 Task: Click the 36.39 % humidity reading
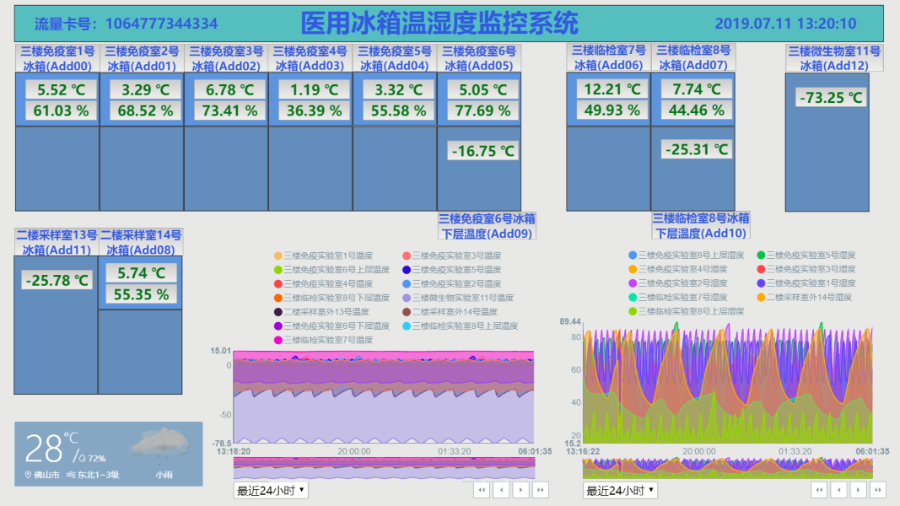tap(314, 110)
